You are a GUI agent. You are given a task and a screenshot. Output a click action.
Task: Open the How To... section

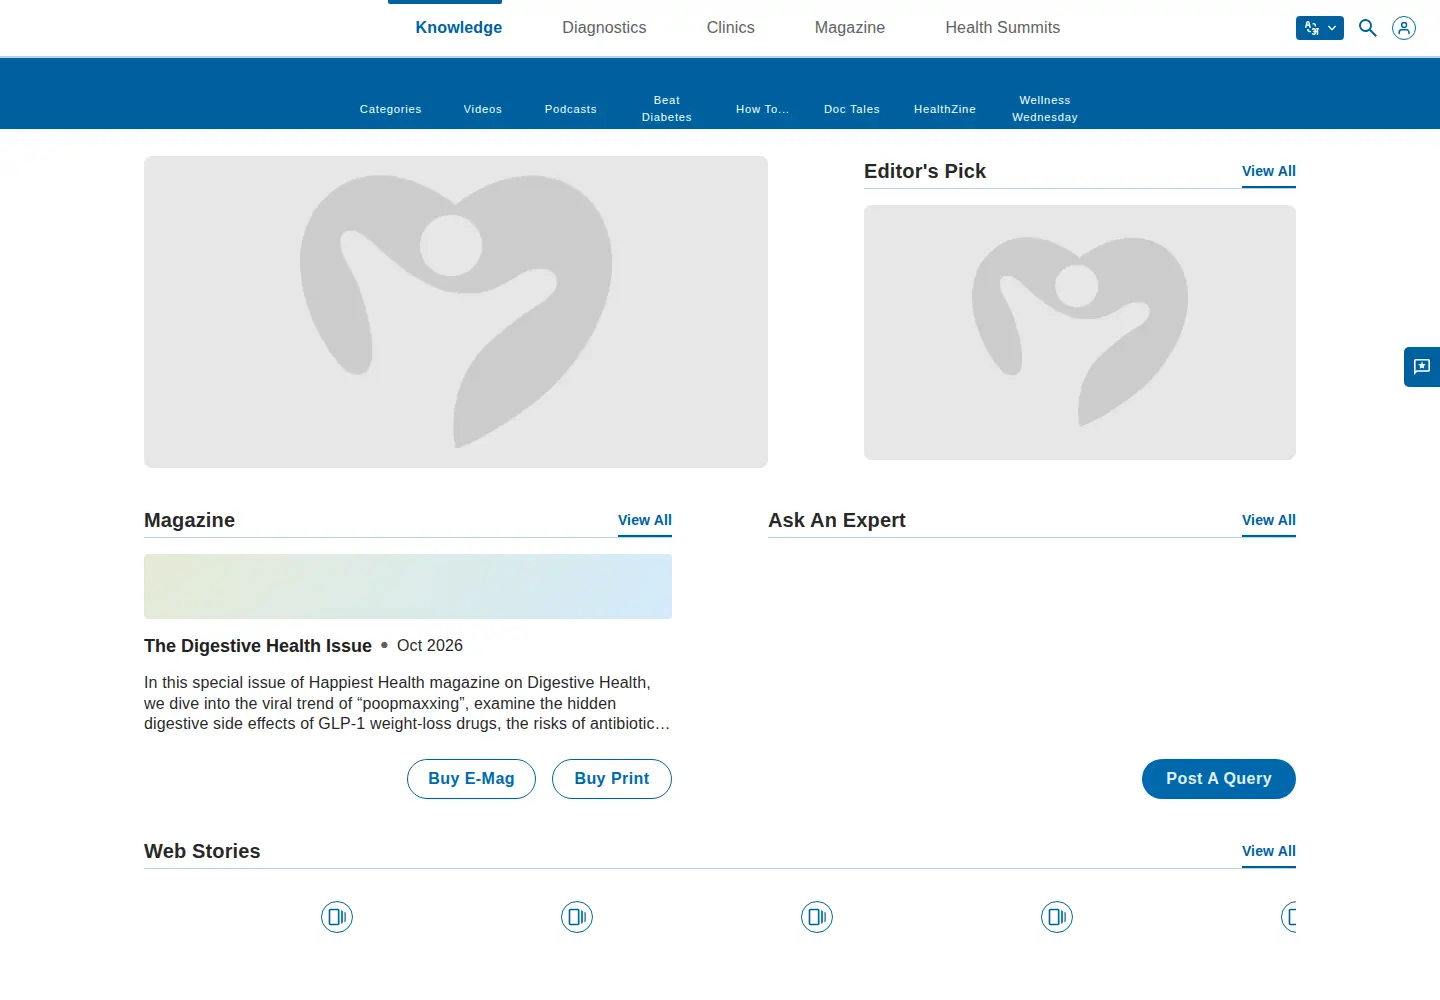click(762, 109)
